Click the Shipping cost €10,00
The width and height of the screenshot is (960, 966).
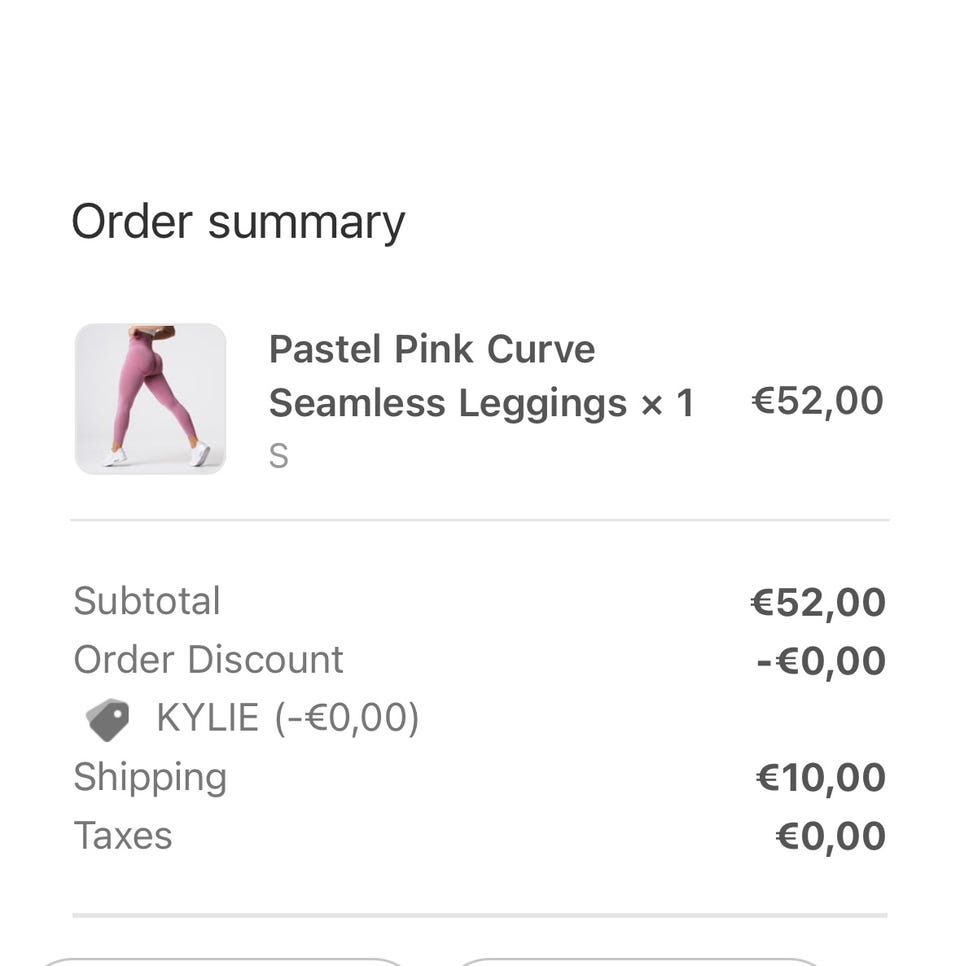click(x=821, y=778)
